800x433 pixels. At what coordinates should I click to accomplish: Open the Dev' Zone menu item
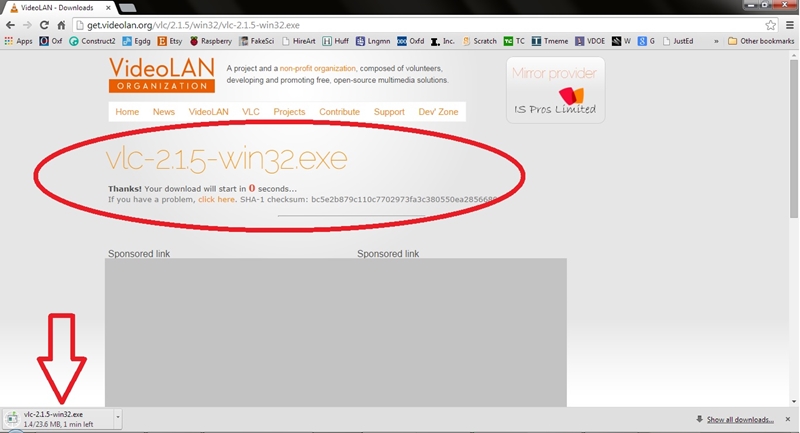point(438,112)
